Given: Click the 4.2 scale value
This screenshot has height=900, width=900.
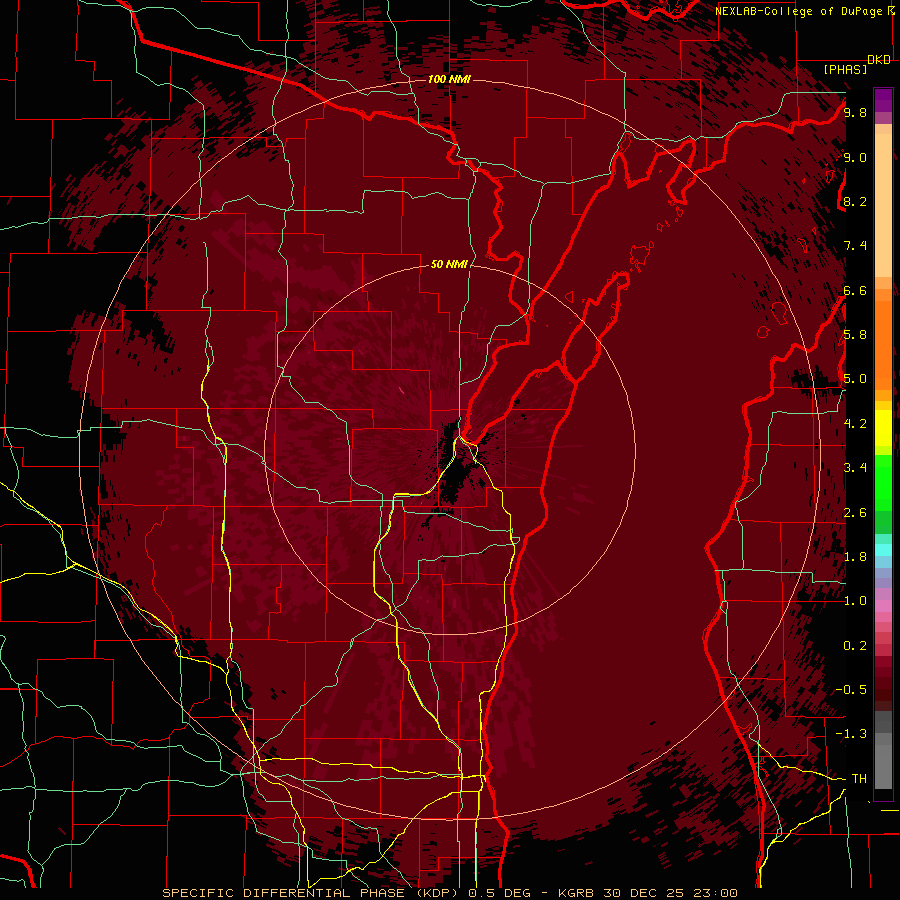Looking at the screenshot, I should (855, 424).
